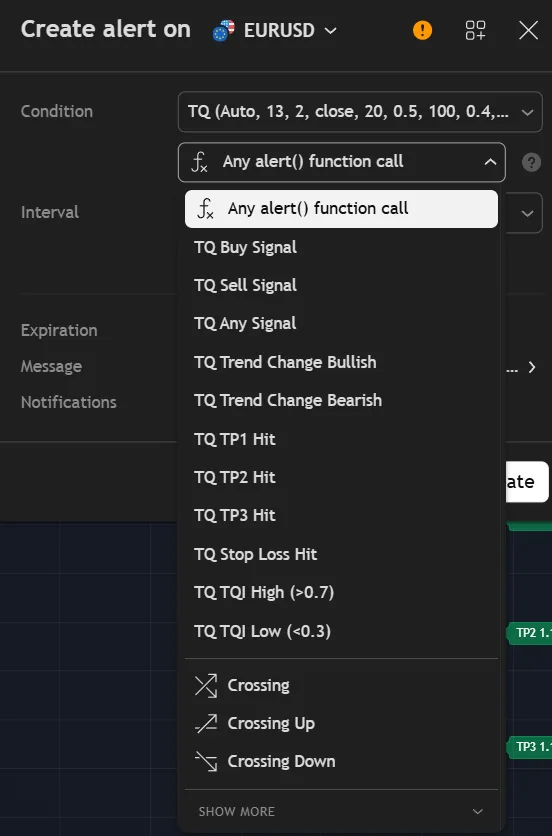The width and height of the screenshot is (552, 836).
Task: Select TQ Trend Change Bullish
Action: [341, 362]
